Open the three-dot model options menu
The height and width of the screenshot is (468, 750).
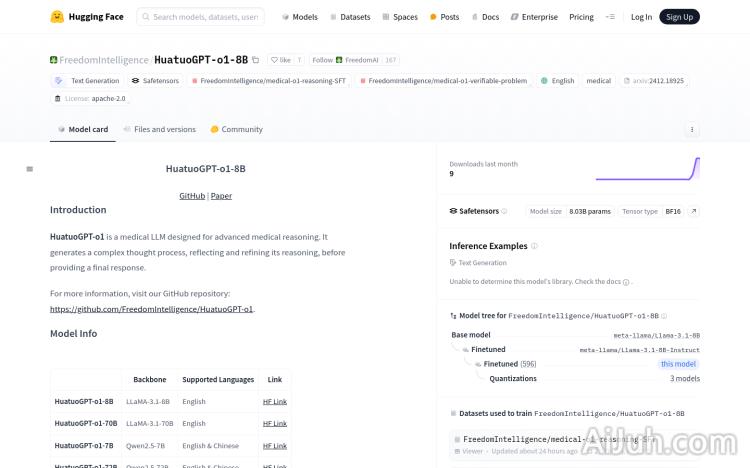[692, 130]
